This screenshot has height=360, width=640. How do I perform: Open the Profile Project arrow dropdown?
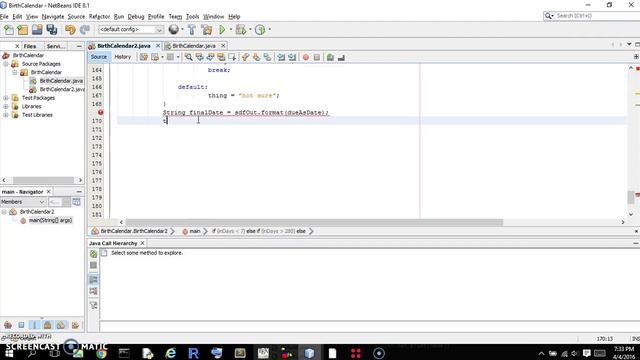(269, 29)
